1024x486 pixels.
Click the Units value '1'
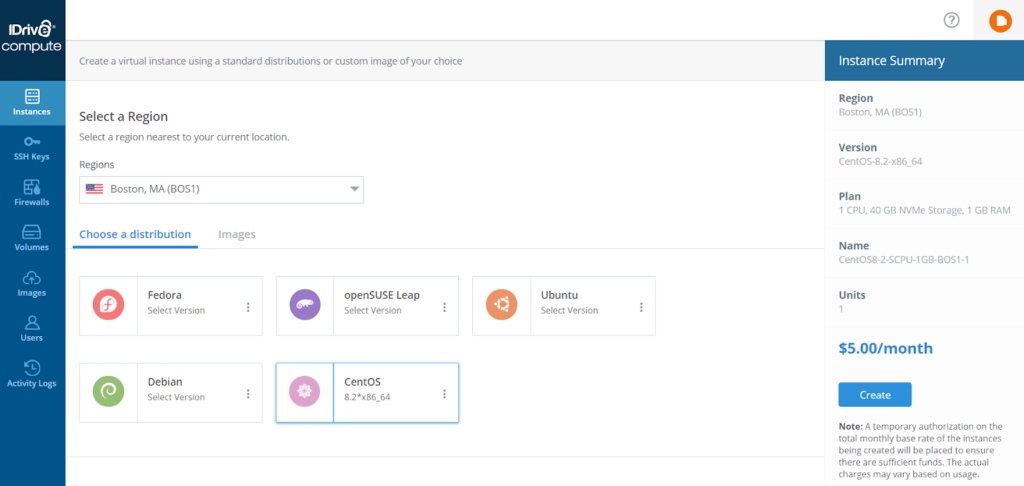[841, 308]
